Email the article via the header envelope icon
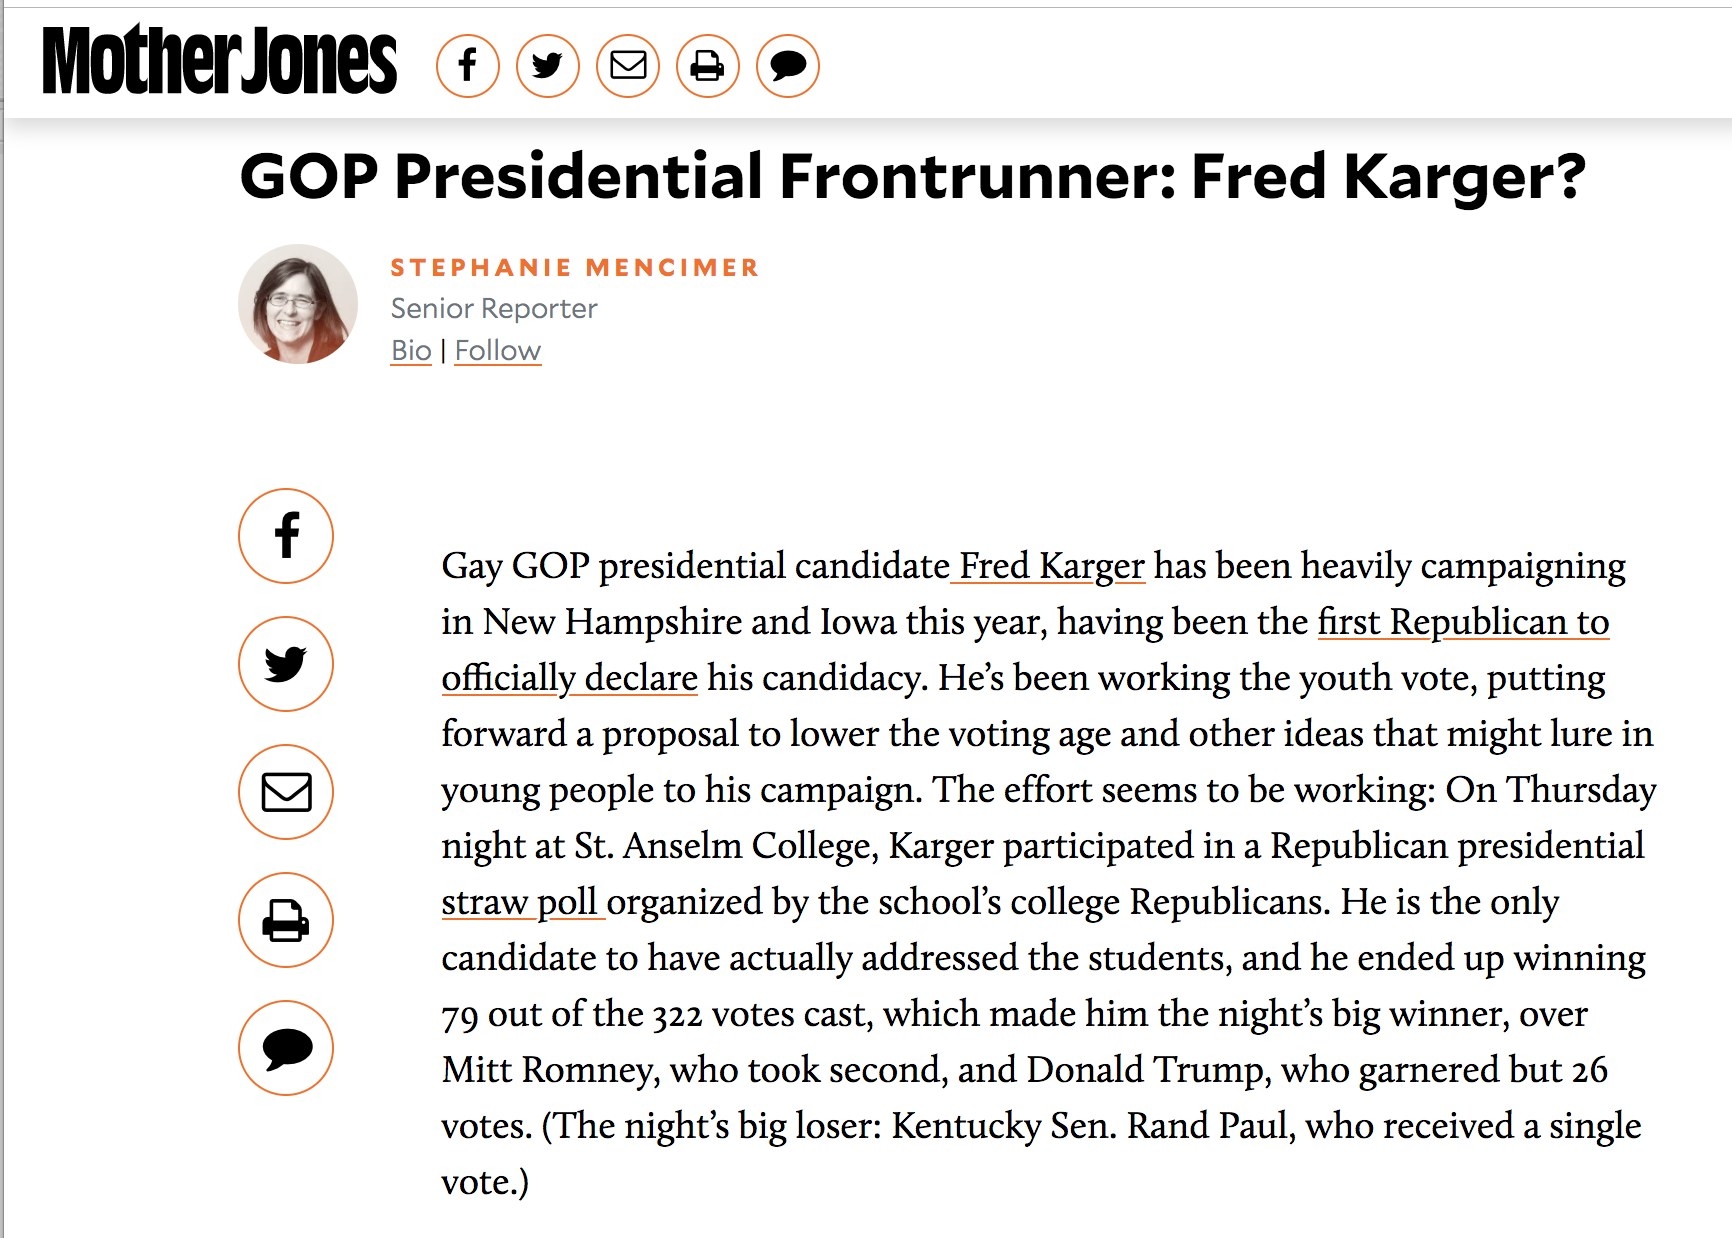 coord(628,66)
